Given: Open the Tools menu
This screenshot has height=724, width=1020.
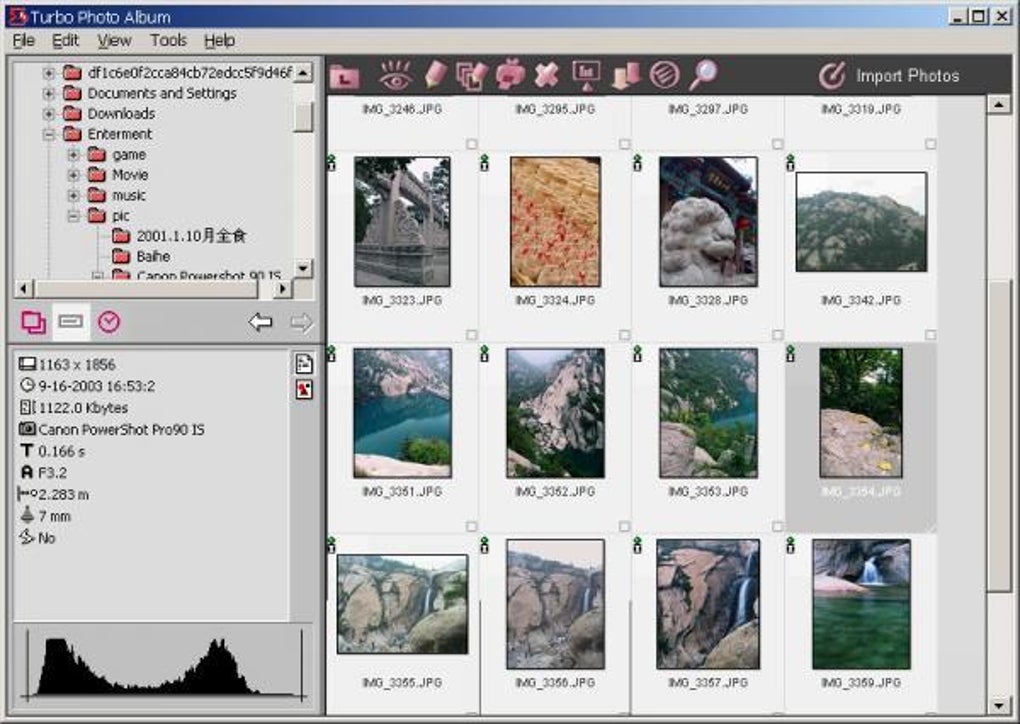Looking at the screenshot, I should (x=167, y=41).
